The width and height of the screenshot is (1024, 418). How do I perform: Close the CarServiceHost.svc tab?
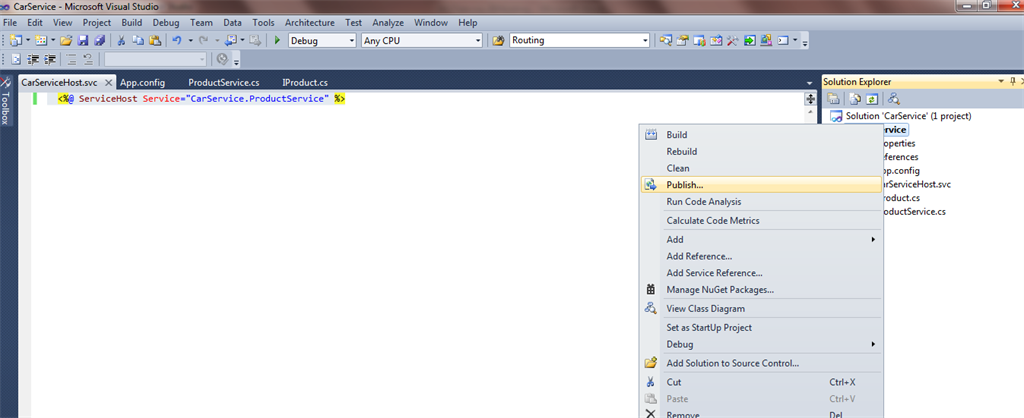[x=108, y=83]
